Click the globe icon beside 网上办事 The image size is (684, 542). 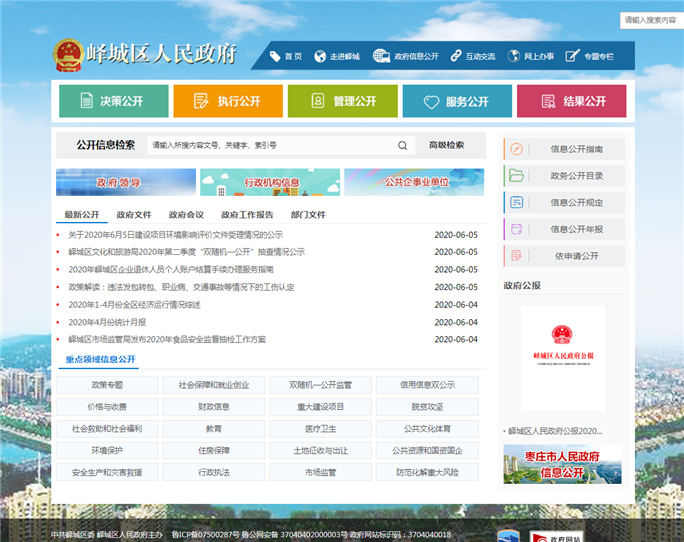513,56
